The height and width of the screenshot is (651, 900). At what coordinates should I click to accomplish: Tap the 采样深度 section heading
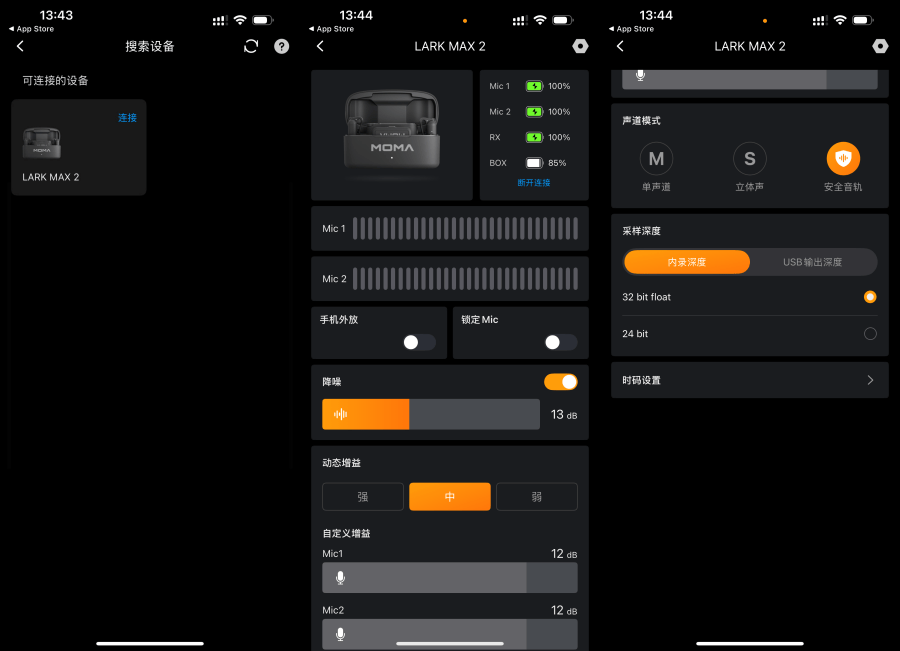pyautogui.click(x=642, y=231)
